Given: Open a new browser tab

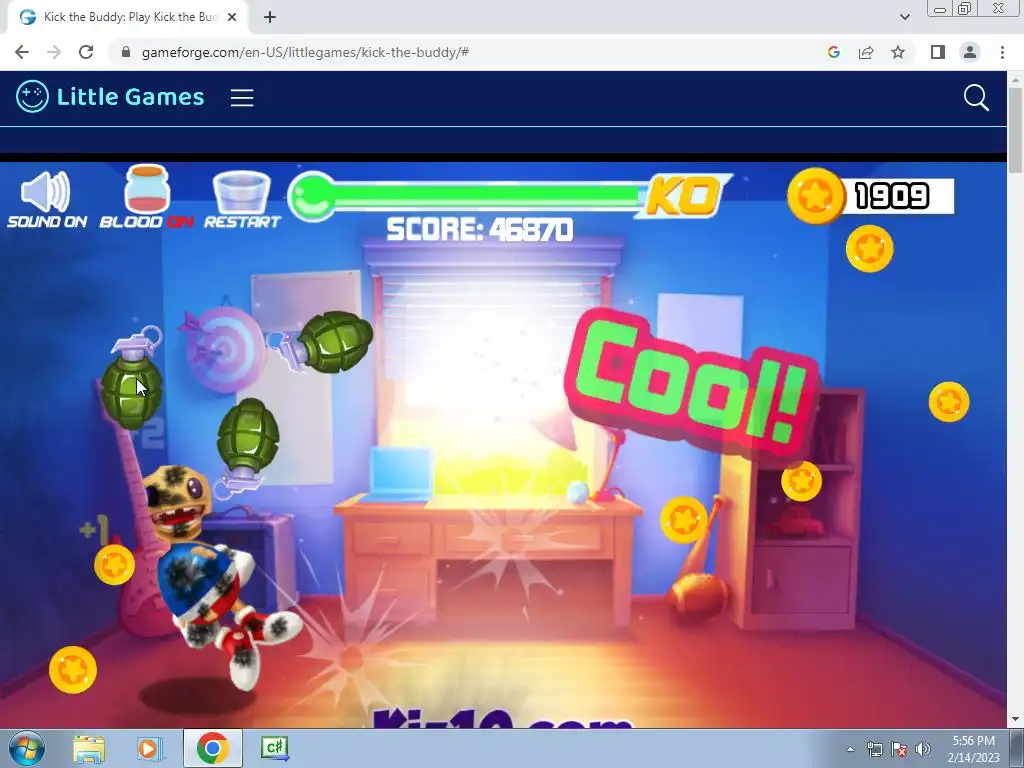Looking at the screenshot, I should click(270, 17).
